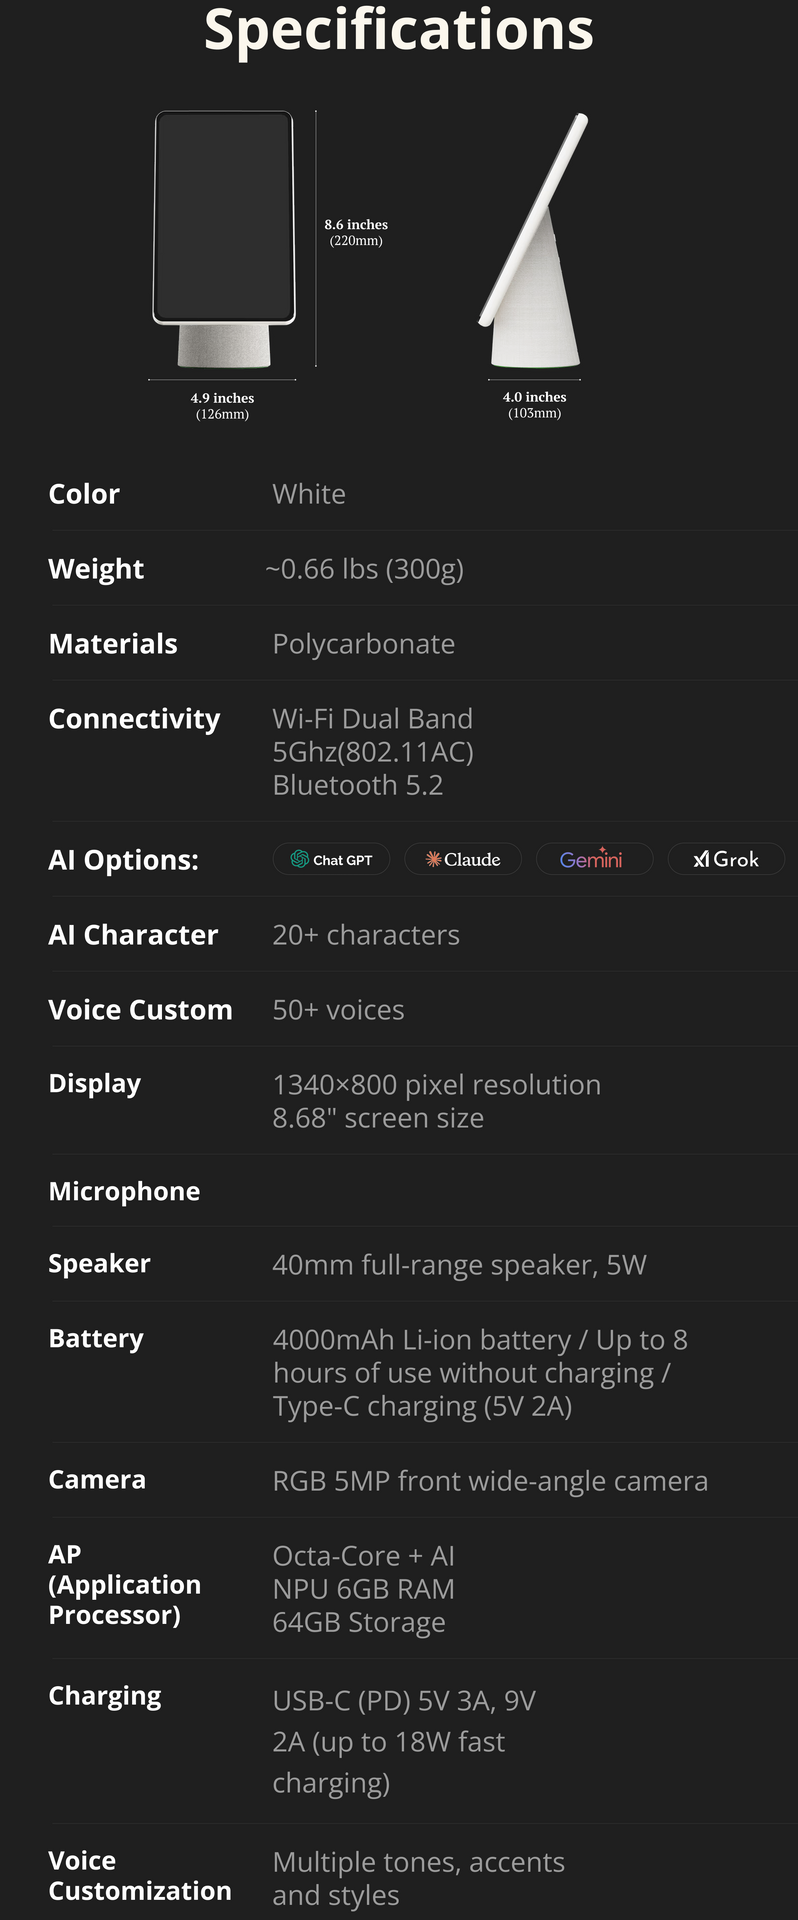
Task: Click the AI Options label
Action: pyautogui.click(x=123, y=860)
